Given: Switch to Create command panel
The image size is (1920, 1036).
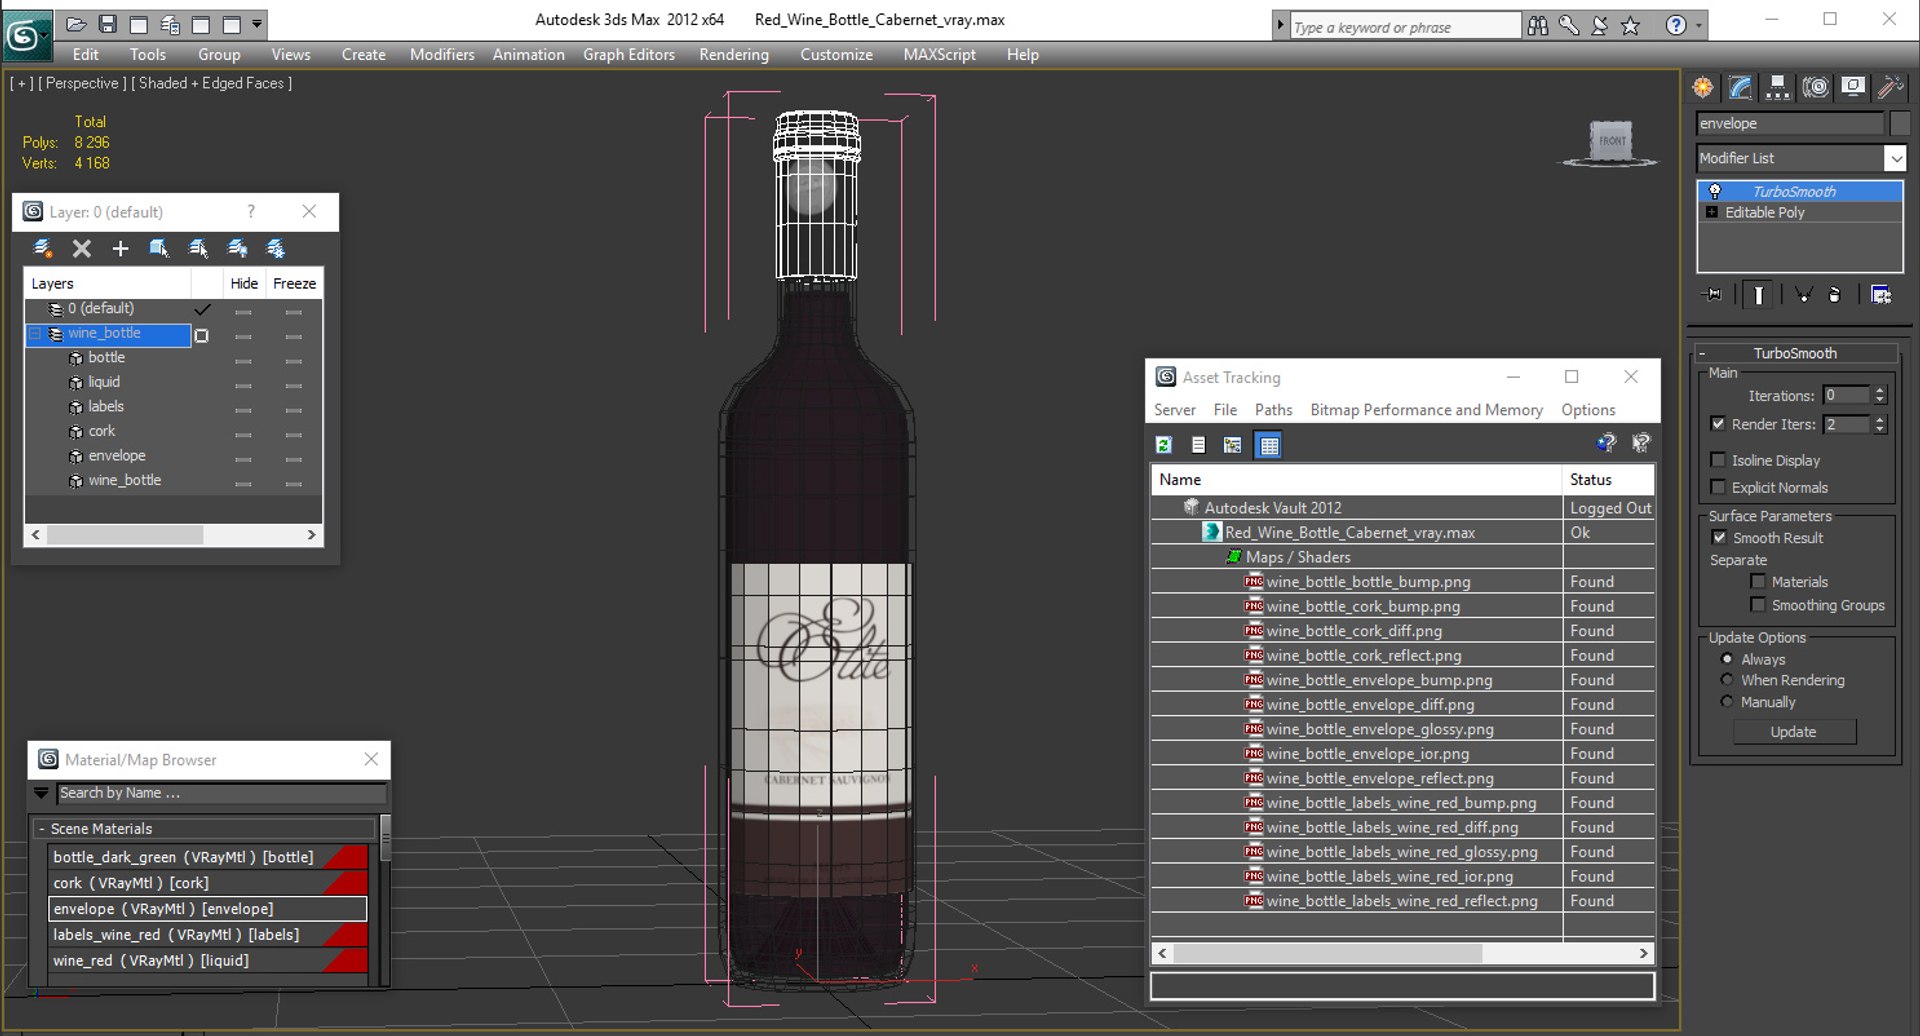Looking at the screenshot, I should [x=1703, y=88].
